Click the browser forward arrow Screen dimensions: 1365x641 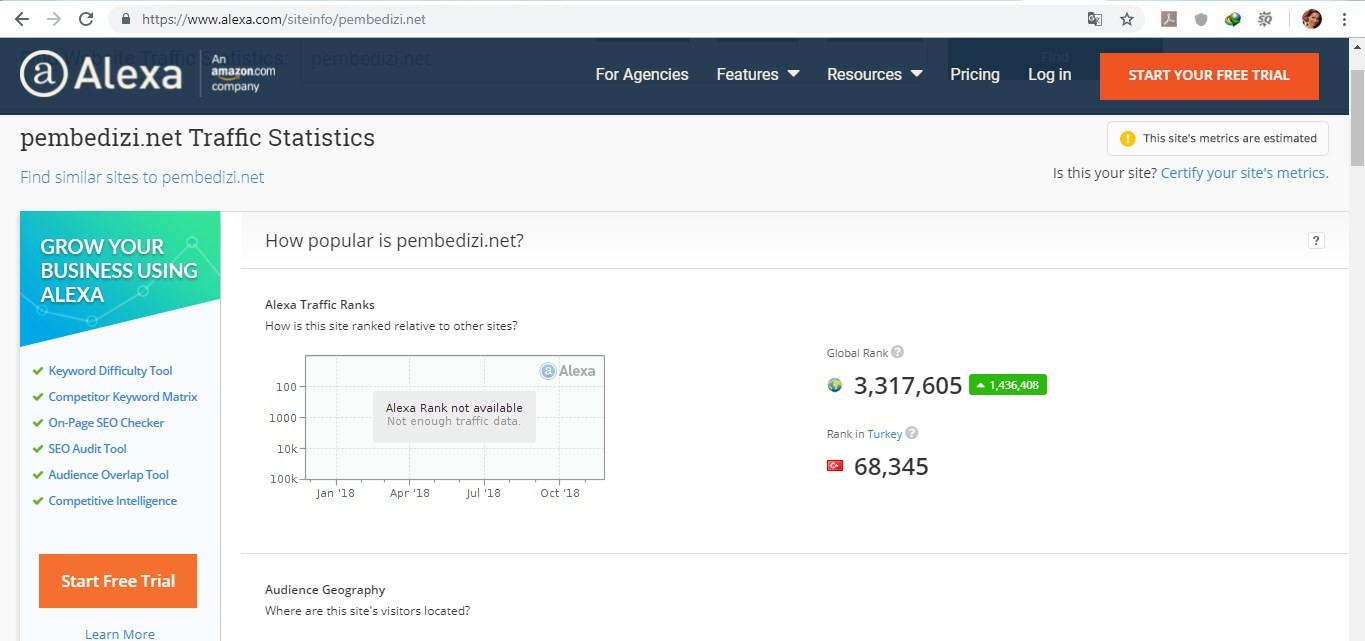click(x=53, y=19)
